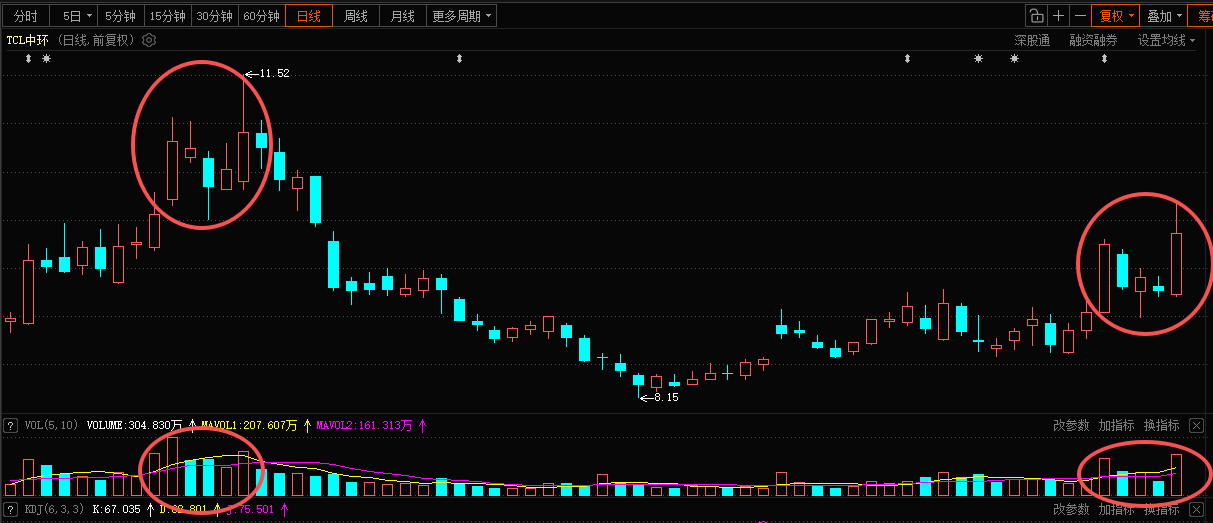1213x523 pixels.
Task: Open the 叠加 overlay dropdown
Action: coord(1164,16)
